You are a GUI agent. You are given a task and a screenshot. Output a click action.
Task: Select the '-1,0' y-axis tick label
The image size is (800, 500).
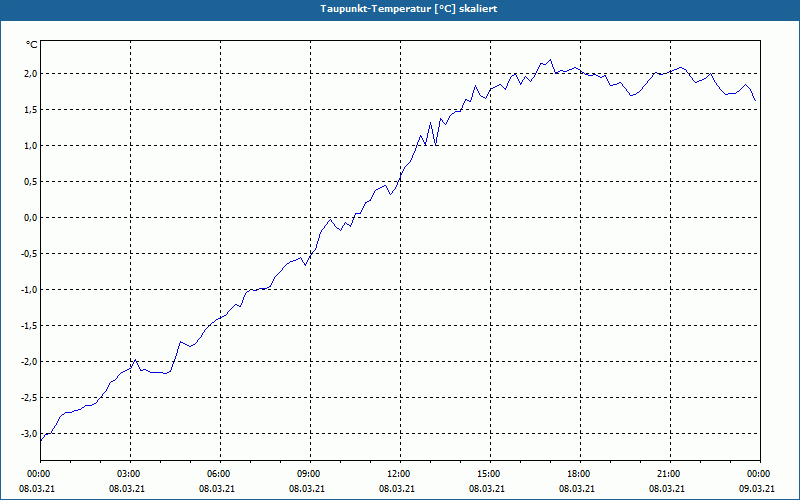point(30,290)
